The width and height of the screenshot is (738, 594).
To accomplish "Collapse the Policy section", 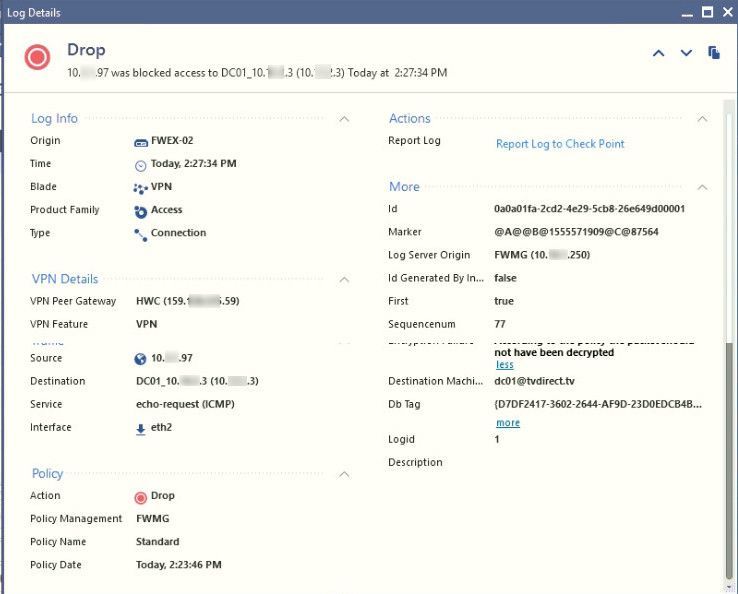I will [344, 474].
